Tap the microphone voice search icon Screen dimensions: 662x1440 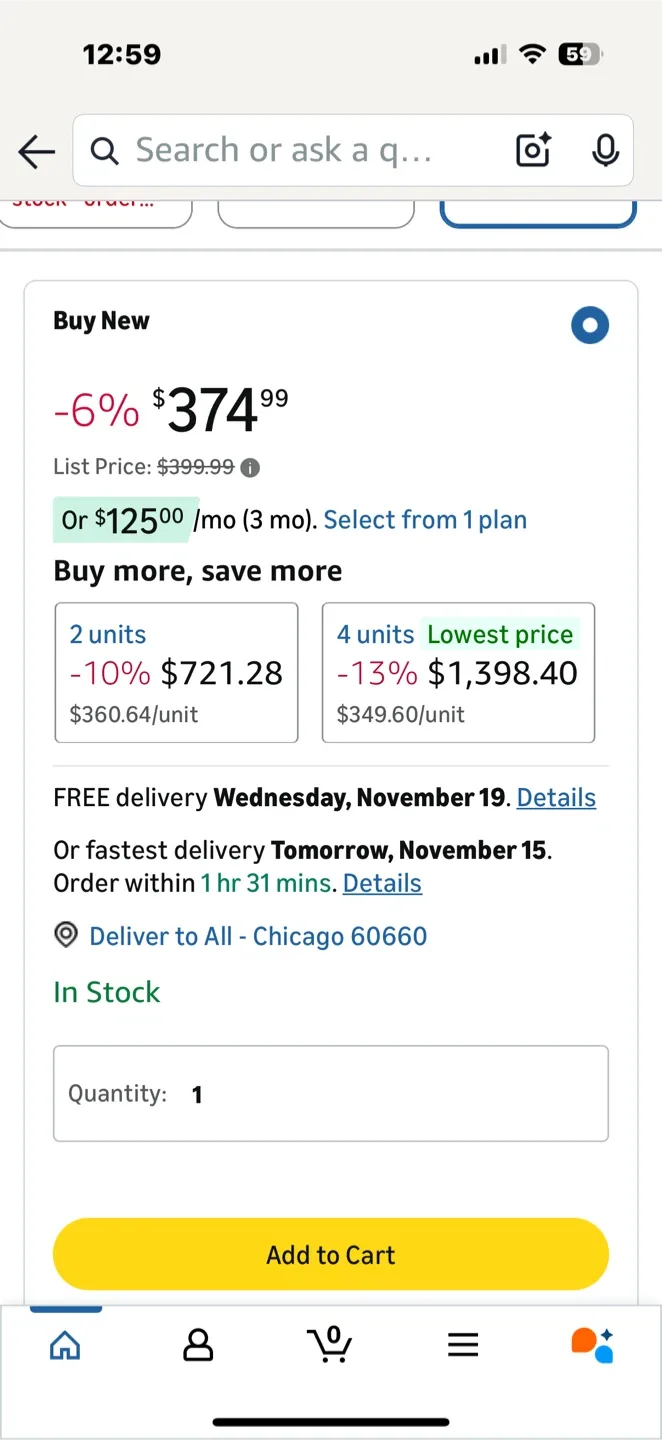604,150
